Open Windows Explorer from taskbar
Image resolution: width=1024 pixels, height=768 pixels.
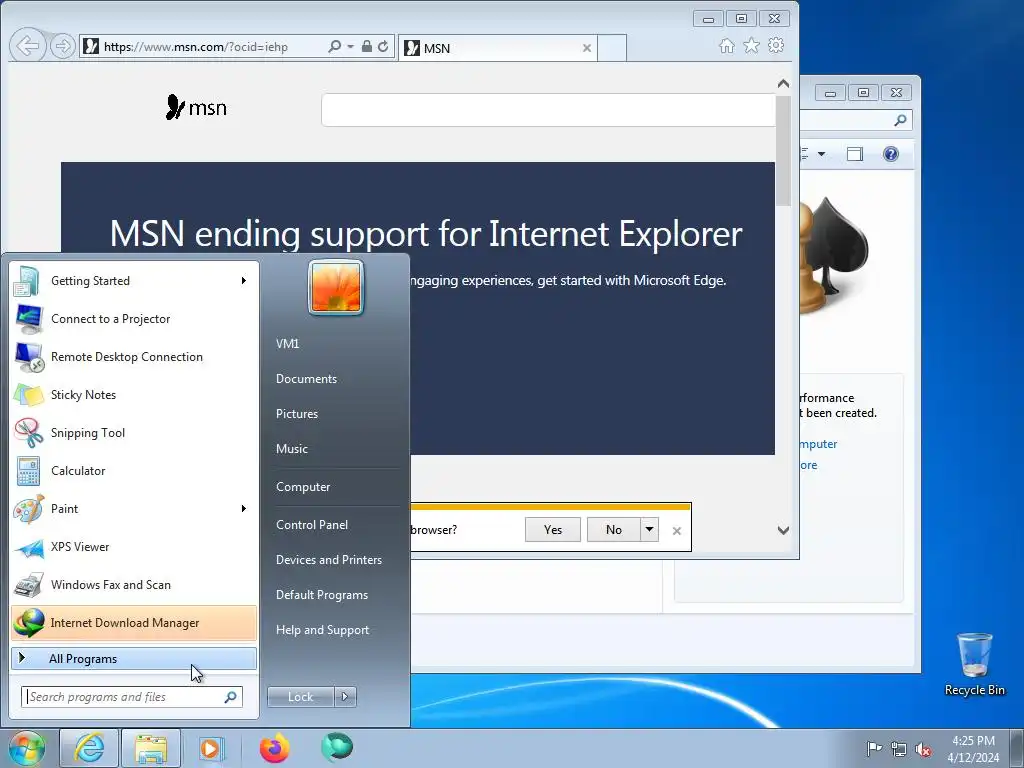(151, 748)
